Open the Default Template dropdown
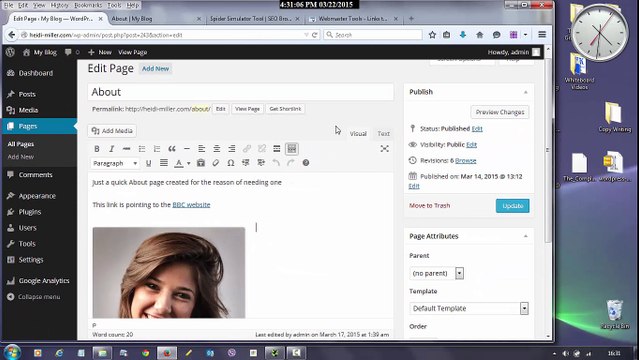 point(469,308)
